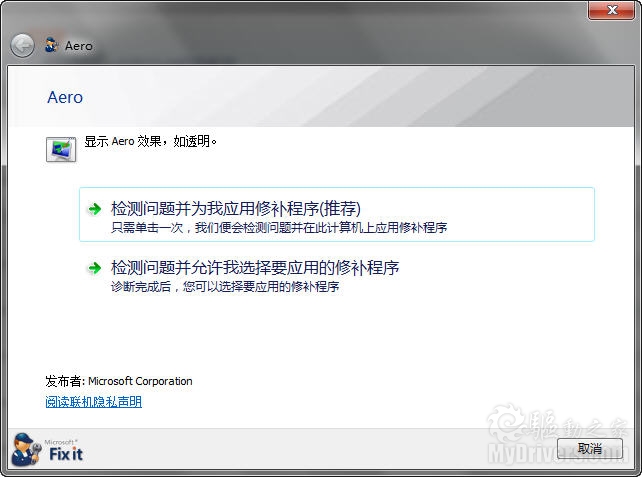Click the Aero monitor icon beside the description

coord(61,149)
